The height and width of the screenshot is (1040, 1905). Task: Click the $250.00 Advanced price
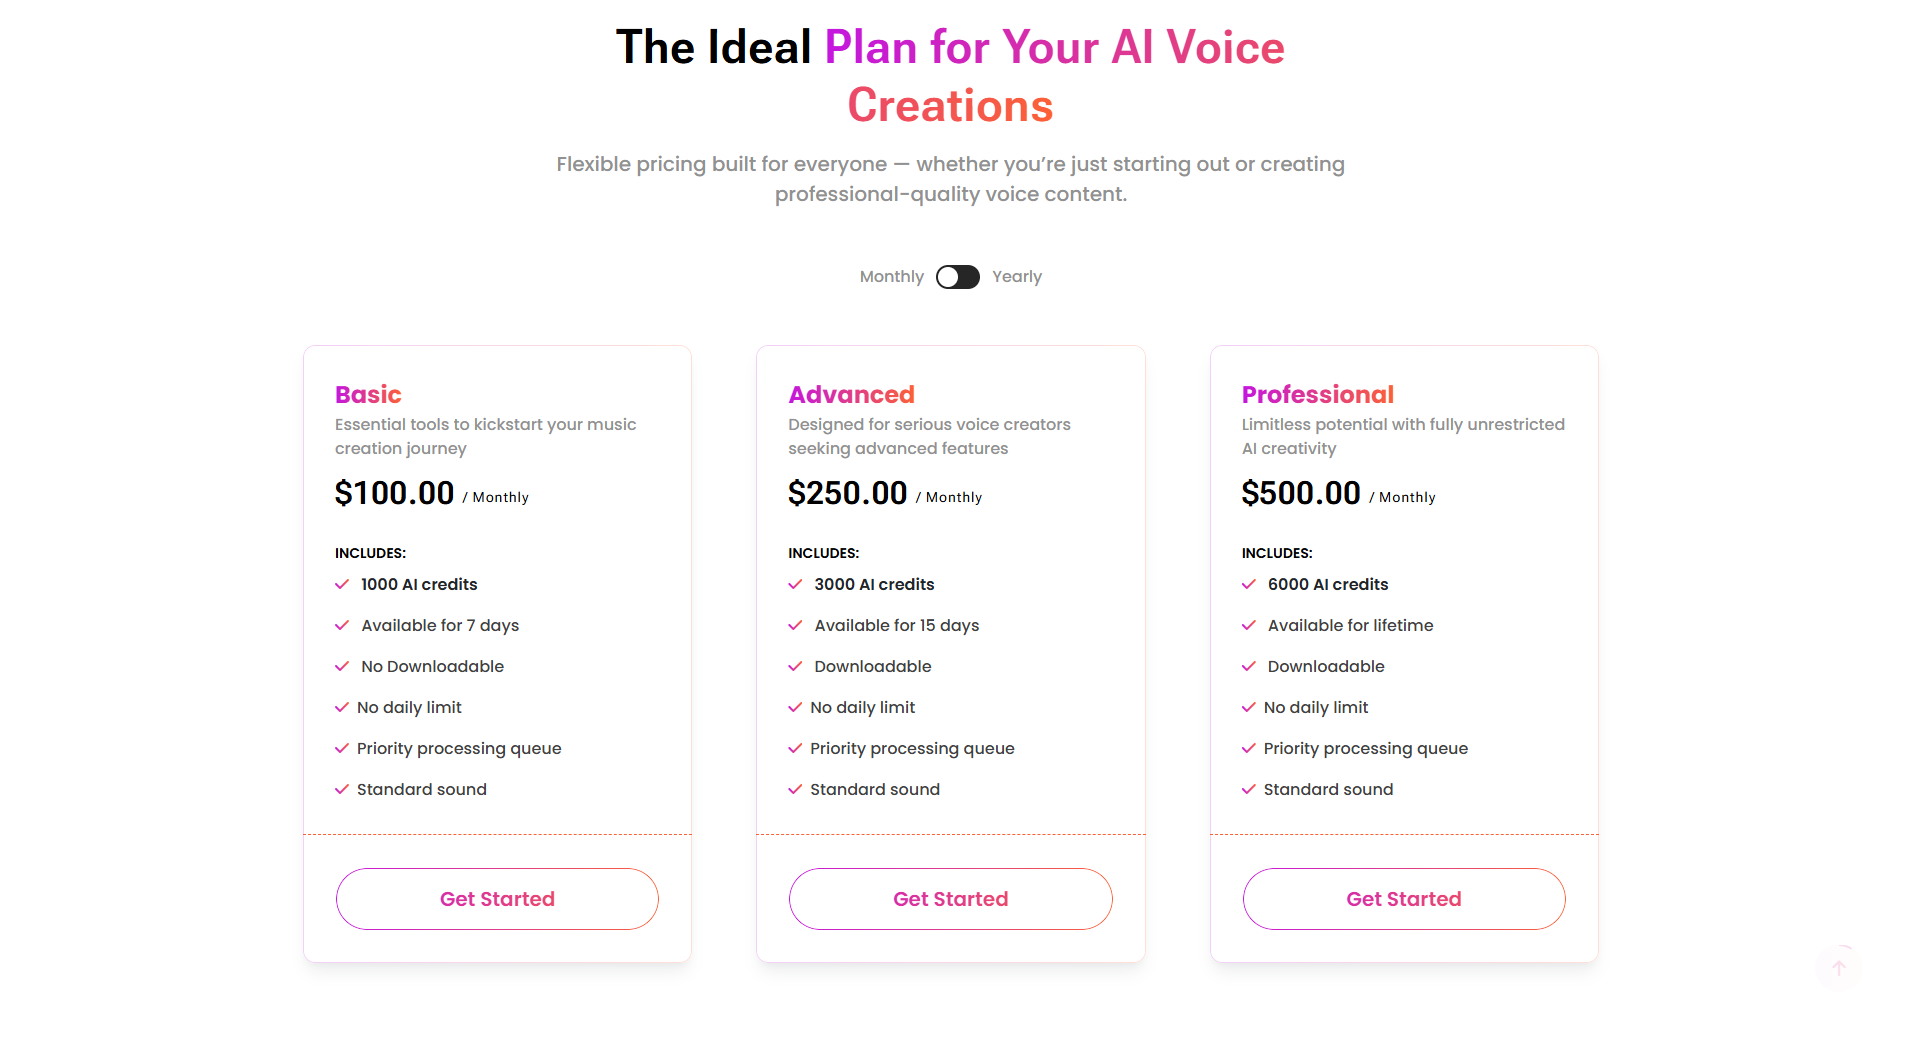(847, 493)
